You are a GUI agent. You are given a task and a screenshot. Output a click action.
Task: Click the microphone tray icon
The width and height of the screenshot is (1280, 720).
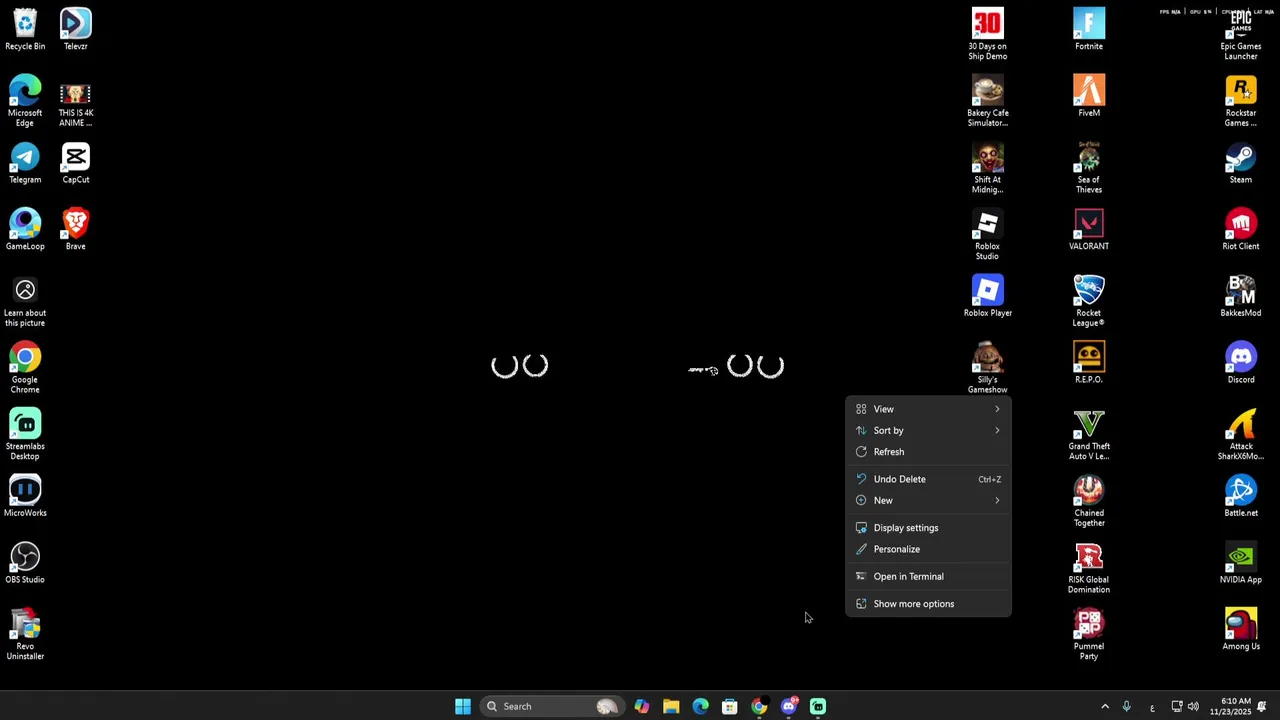point(1127,706)
